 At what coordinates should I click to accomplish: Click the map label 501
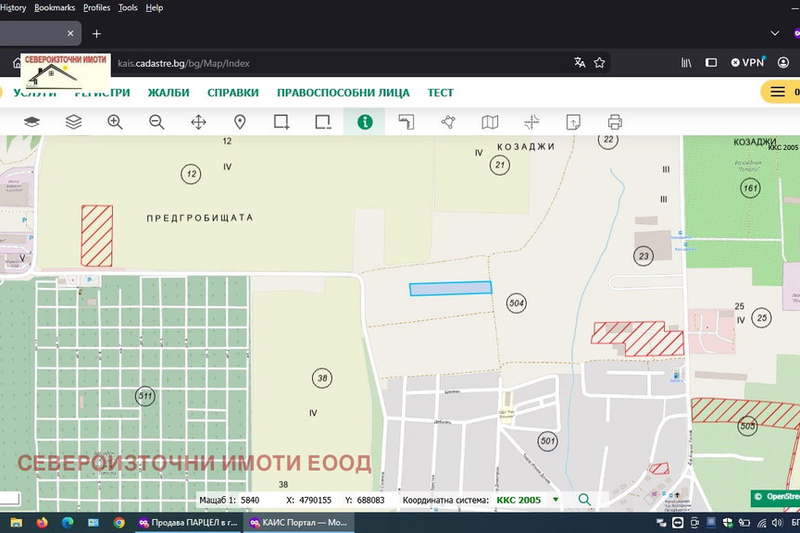pyautogui.click(x=547, y=441)
